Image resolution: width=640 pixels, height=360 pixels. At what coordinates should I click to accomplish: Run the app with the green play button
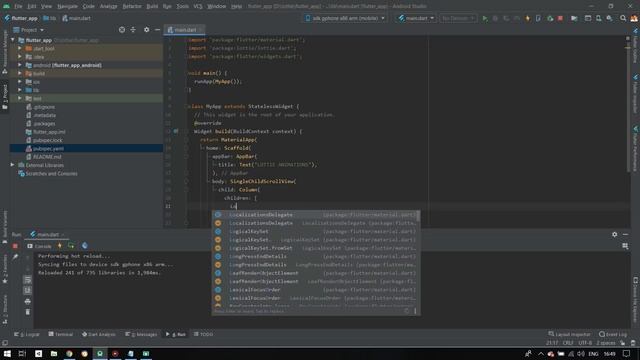pos(485,18)
